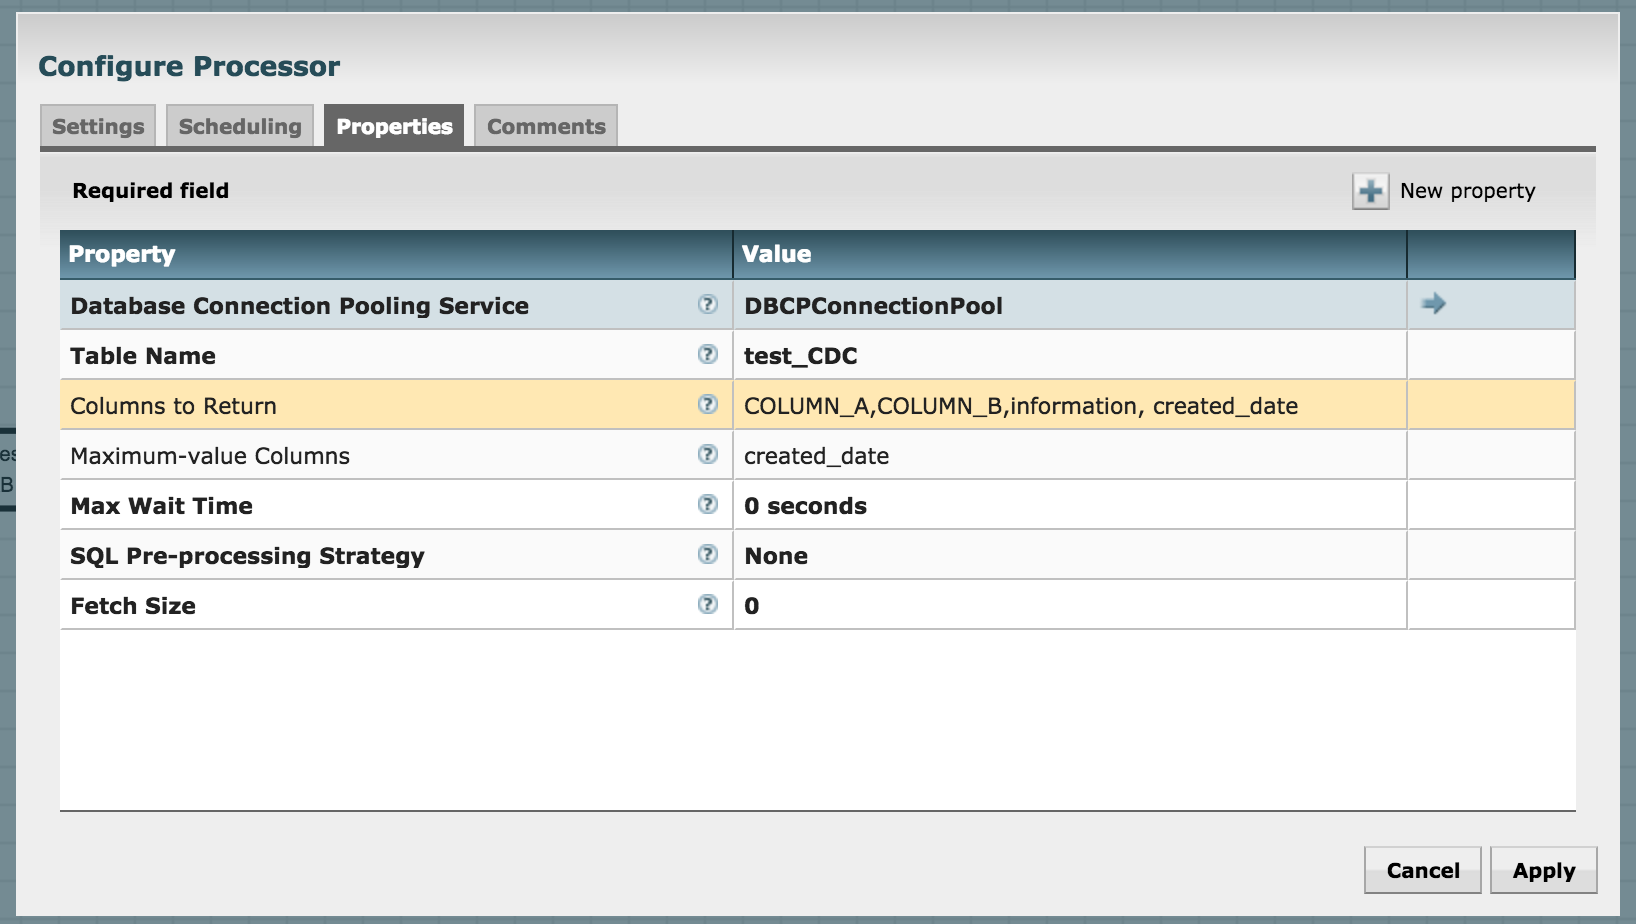Click the Fetch Size help icon
The image size is (1636, 924).
click(708, 604)
